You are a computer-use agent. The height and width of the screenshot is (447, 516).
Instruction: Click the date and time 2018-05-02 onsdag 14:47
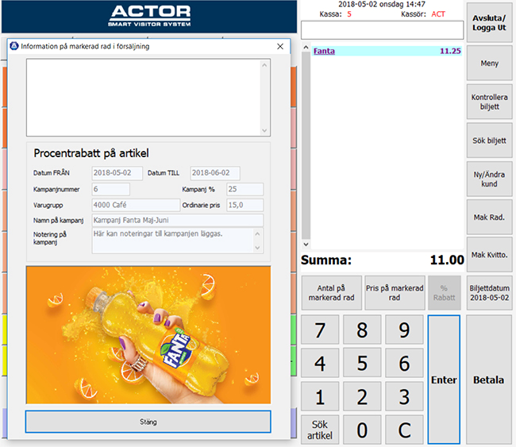pos(382,4)
